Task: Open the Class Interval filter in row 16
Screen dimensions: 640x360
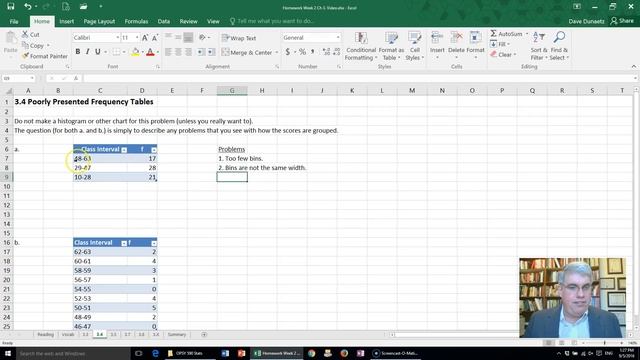Action: click(x=124, y=243)
